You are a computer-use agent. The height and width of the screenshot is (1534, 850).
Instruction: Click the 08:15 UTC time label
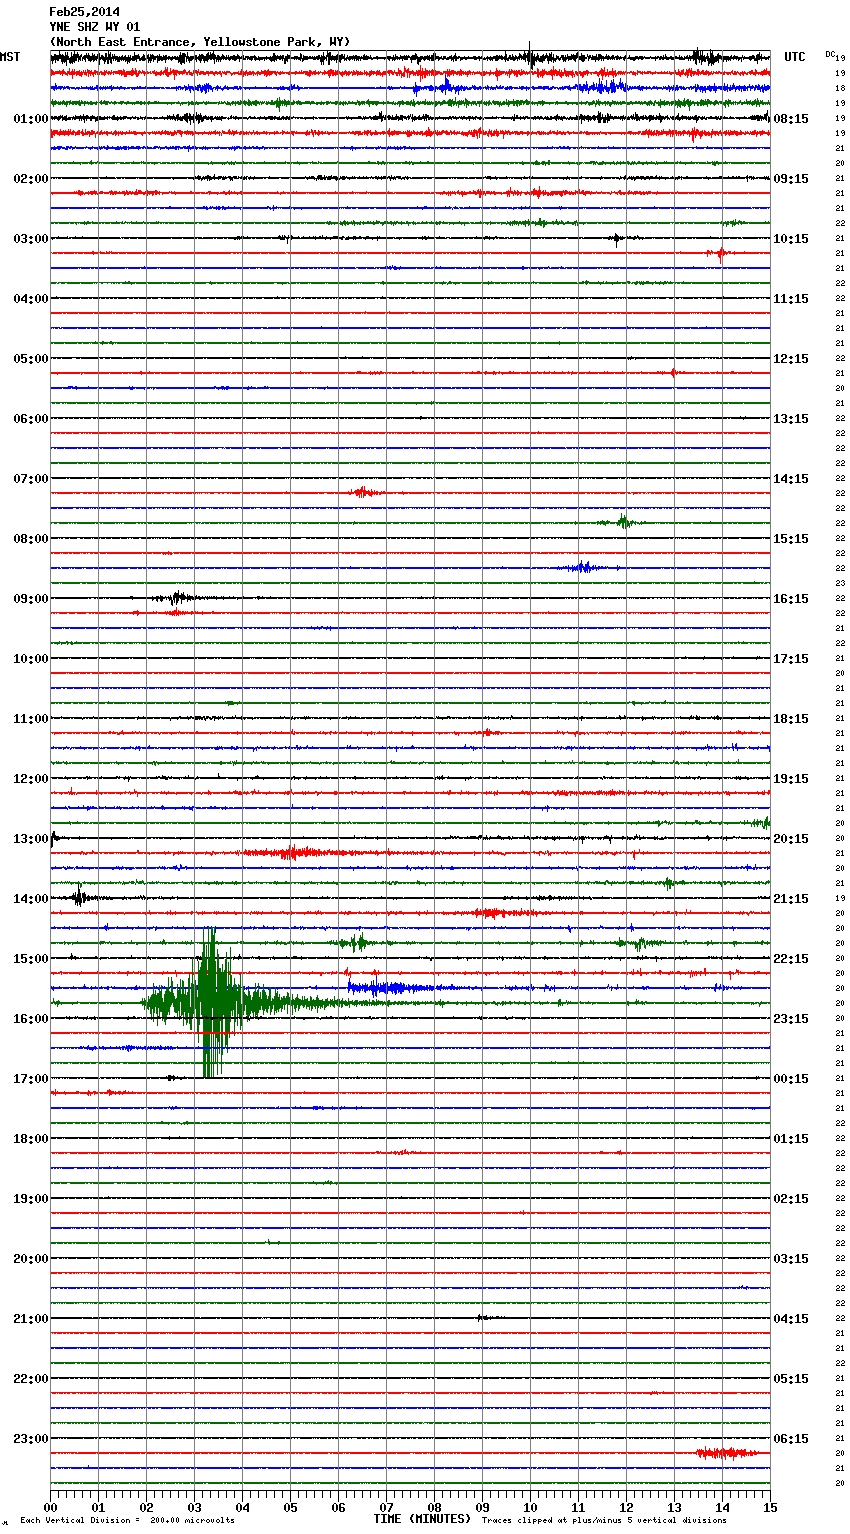(x=791, y=119)
